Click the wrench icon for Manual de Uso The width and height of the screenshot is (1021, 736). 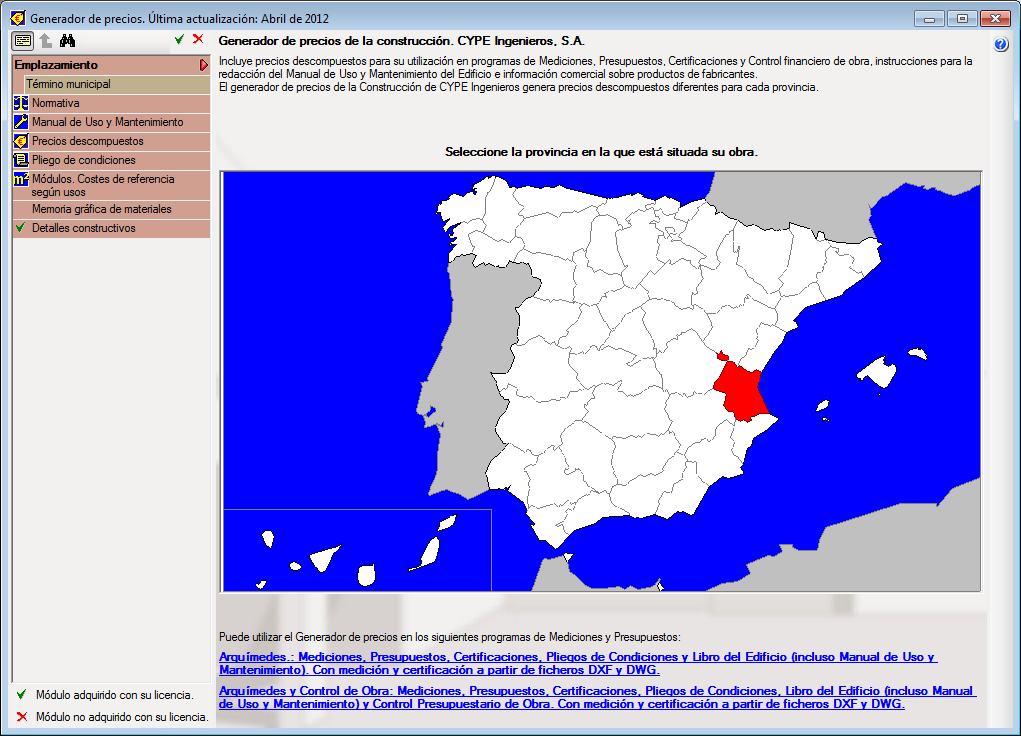coord(21,122)
